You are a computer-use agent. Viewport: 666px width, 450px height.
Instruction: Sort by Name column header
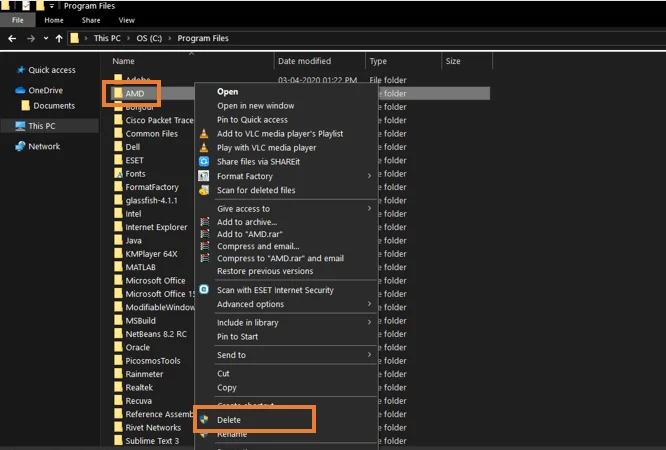tap(123, 61)
